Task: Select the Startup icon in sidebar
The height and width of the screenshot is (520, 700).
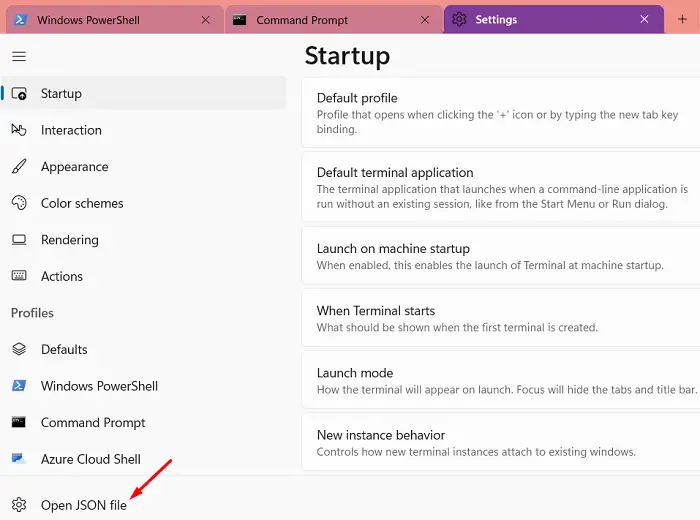Action: click(19, 93)
